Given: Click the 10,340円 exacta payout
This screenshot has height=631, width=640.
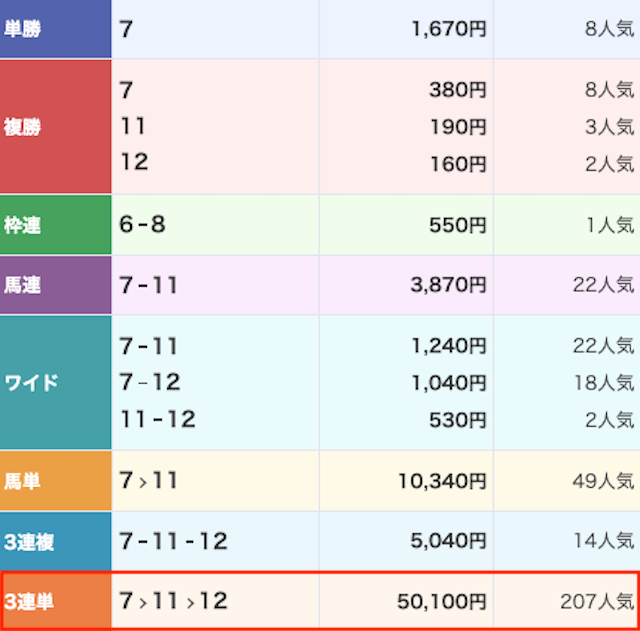Looking at the screenshot, I should click(x=442, y=481).
